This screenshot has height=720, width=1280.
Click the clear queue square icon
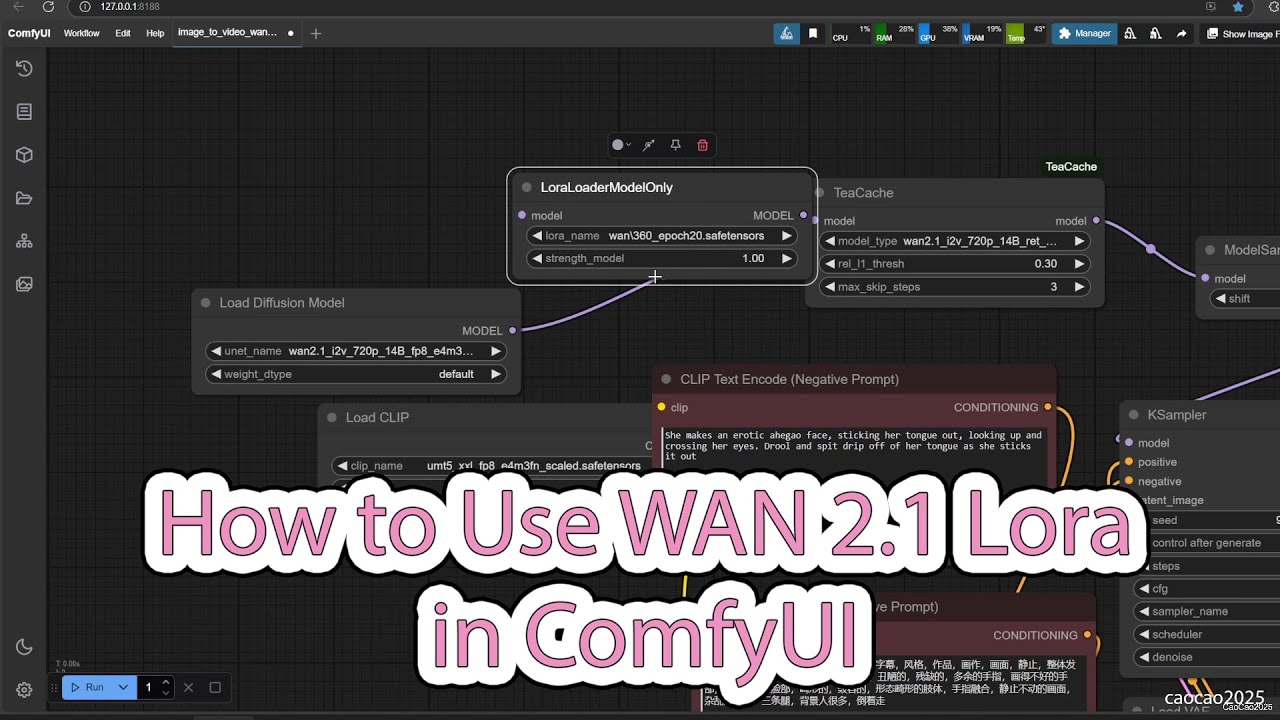(215, 687)
